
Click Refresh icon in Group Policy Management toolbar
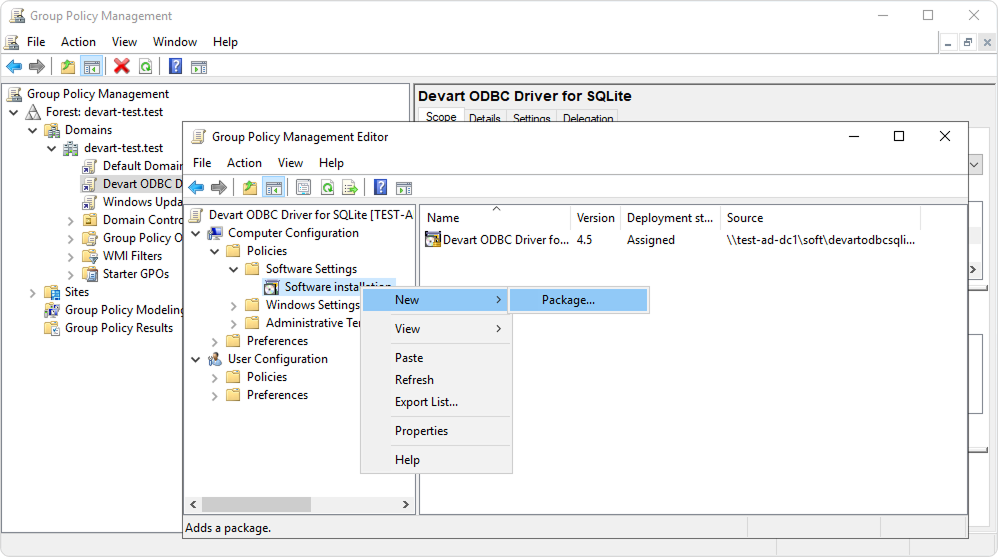pyautogui.click(x=146, y=66)
